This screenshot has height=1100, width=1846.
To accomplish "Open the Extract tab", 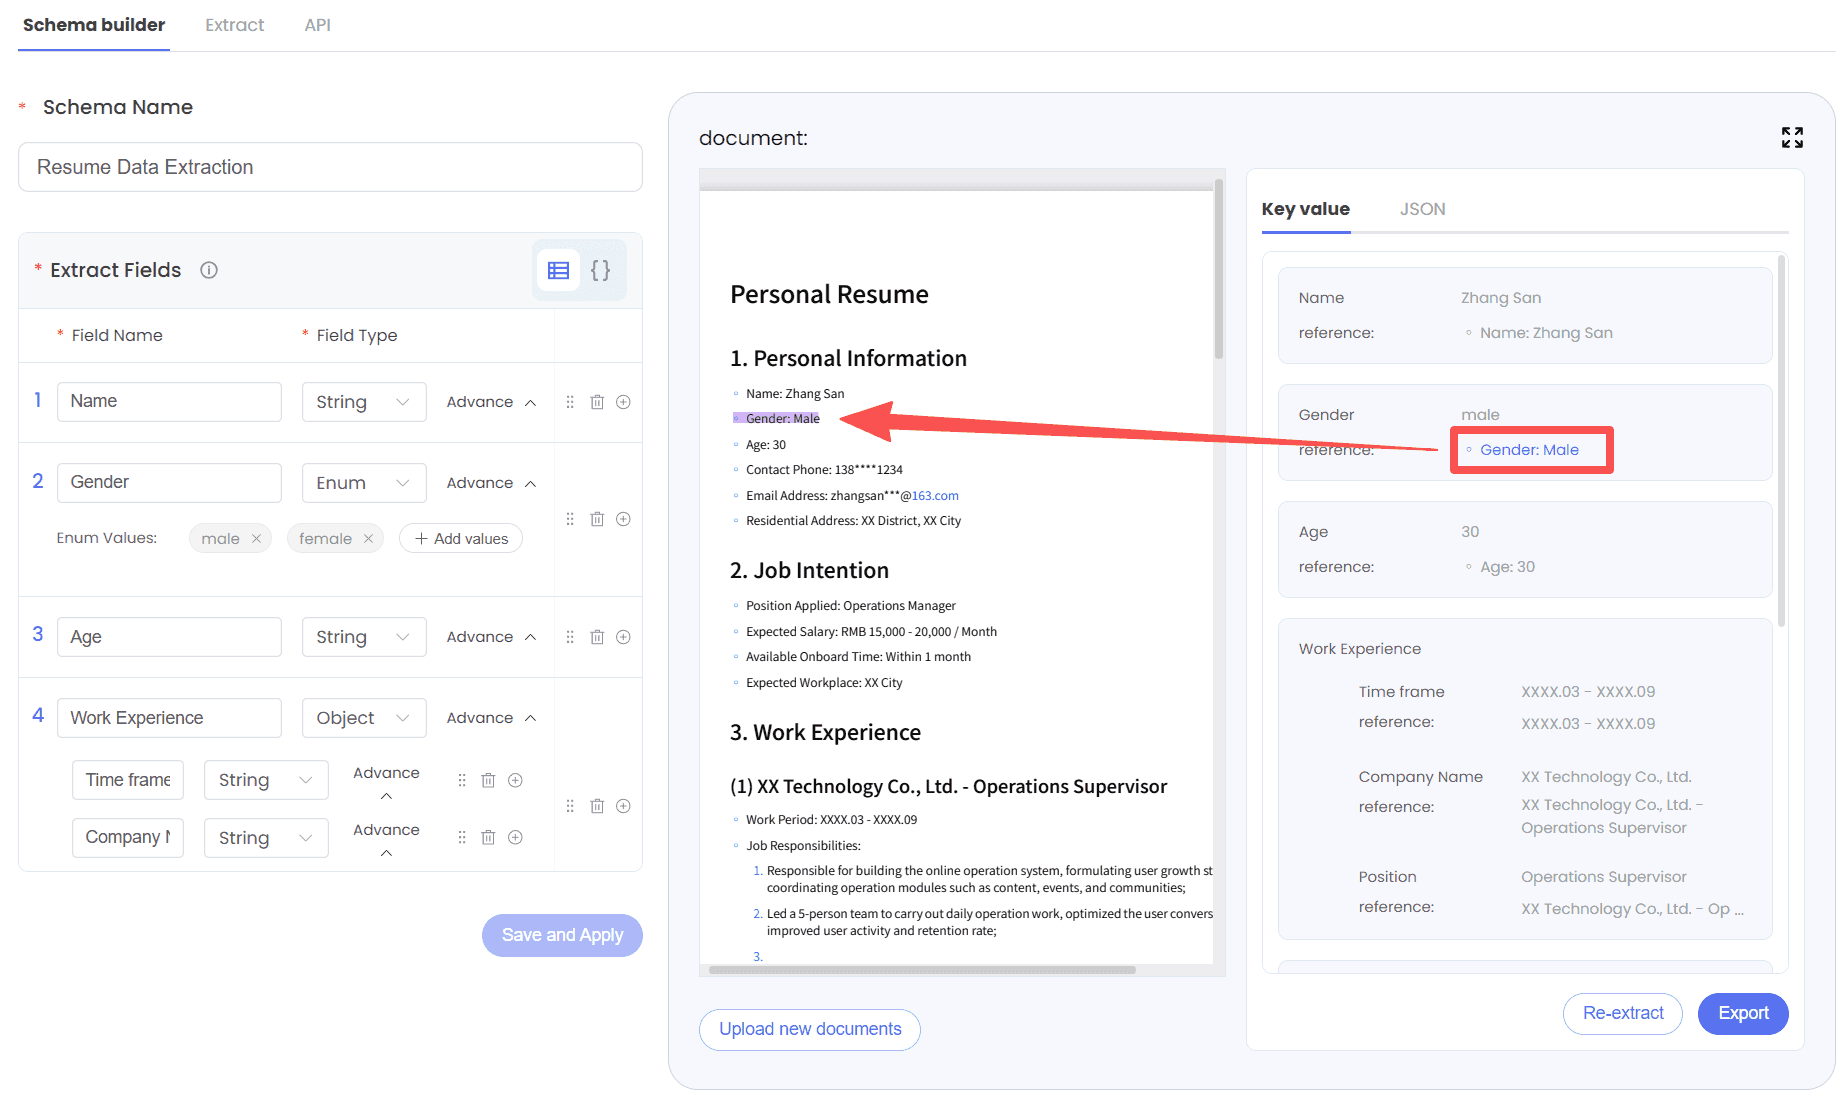I will pos(234,25).
